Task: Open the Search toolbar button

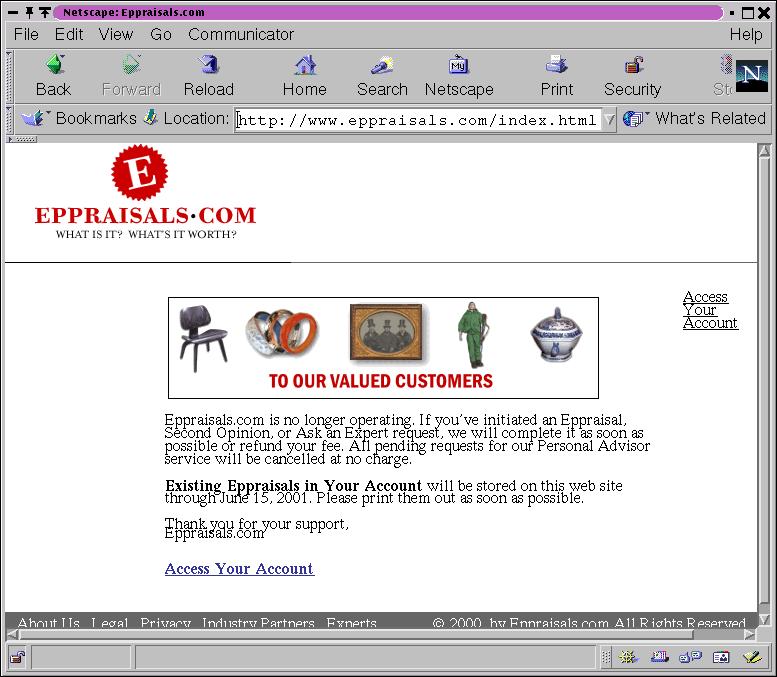Action: point(382,76)
